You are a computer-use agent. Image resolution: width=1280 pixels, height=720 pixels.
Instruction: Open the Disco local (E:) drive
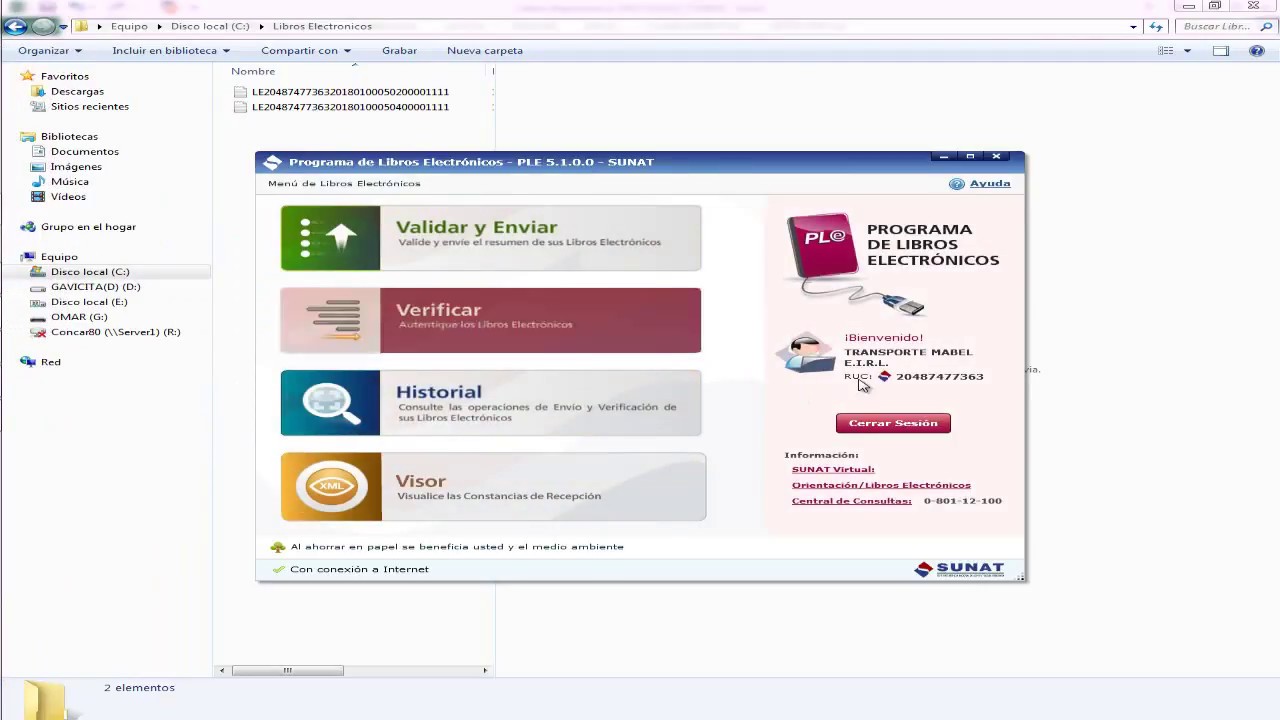pos(89,301)
